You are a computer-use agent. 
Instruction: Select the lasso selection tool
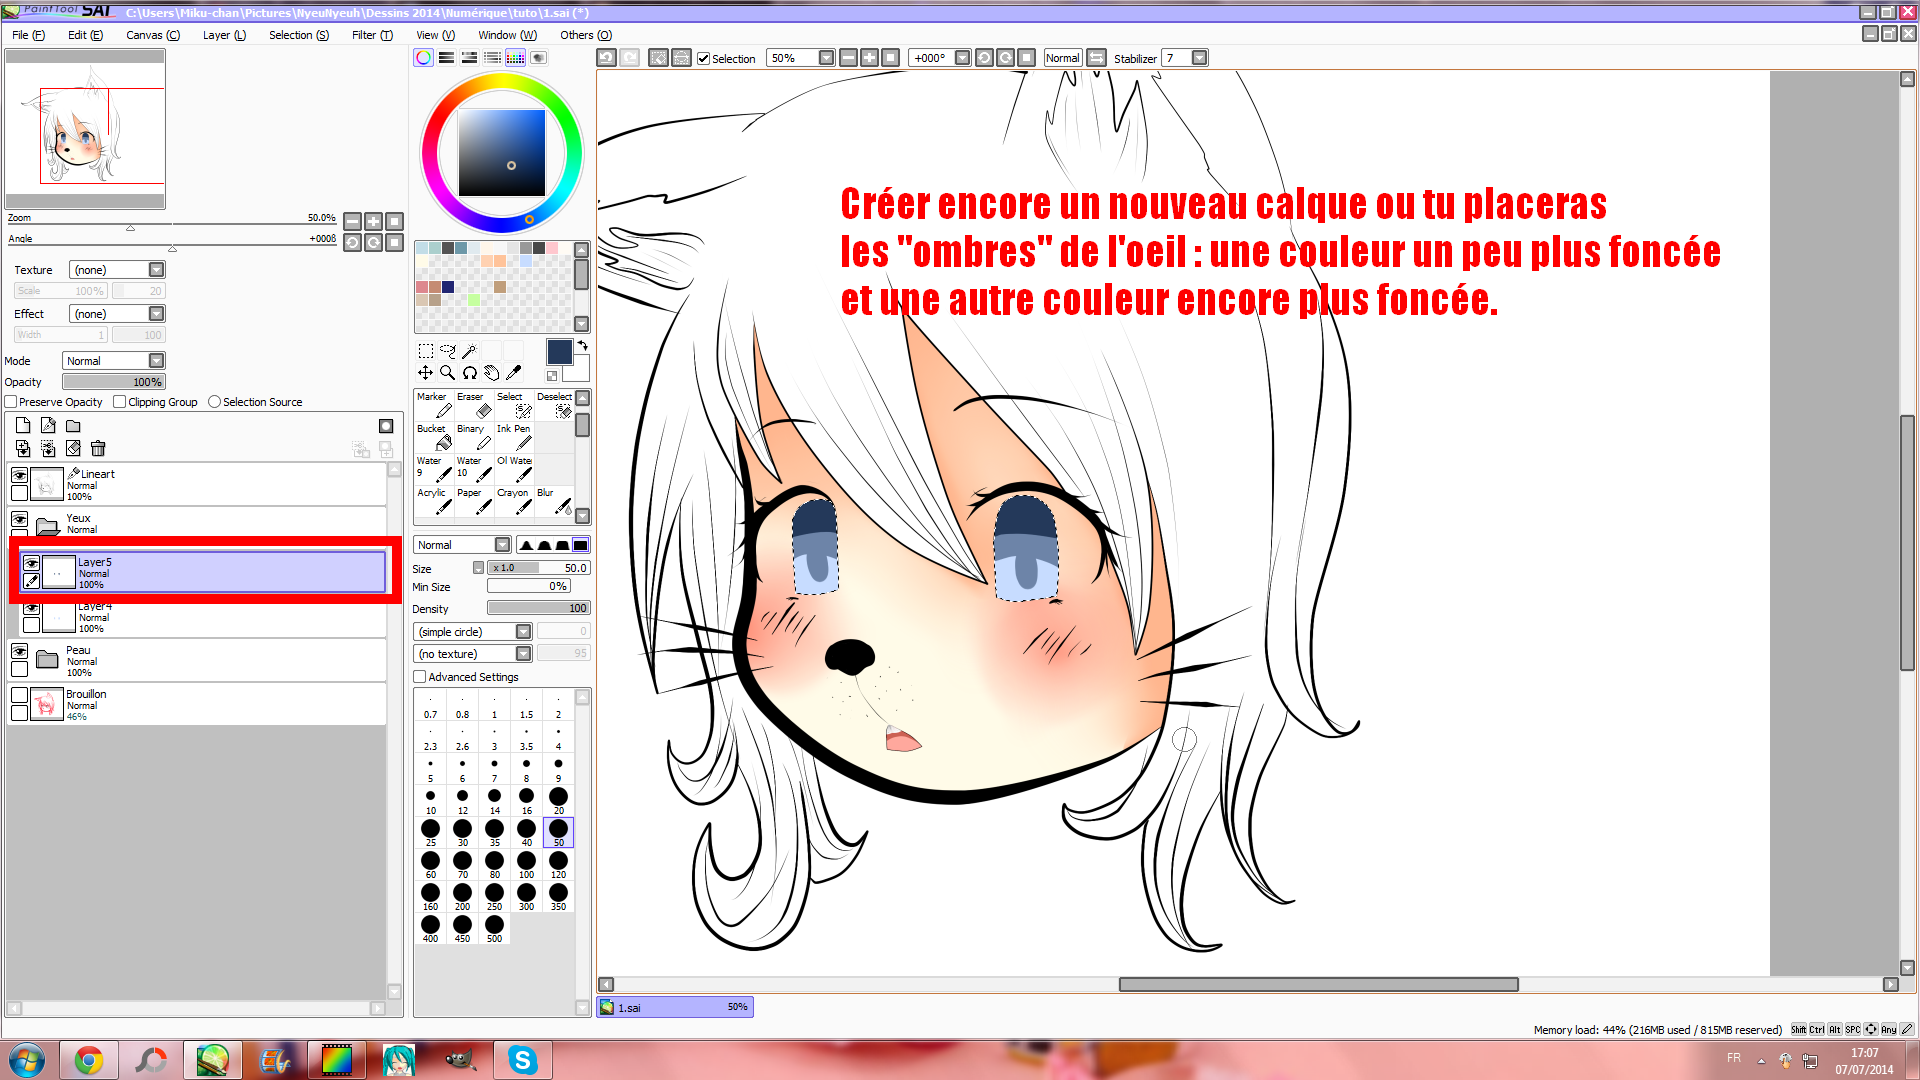pos(447,351)
